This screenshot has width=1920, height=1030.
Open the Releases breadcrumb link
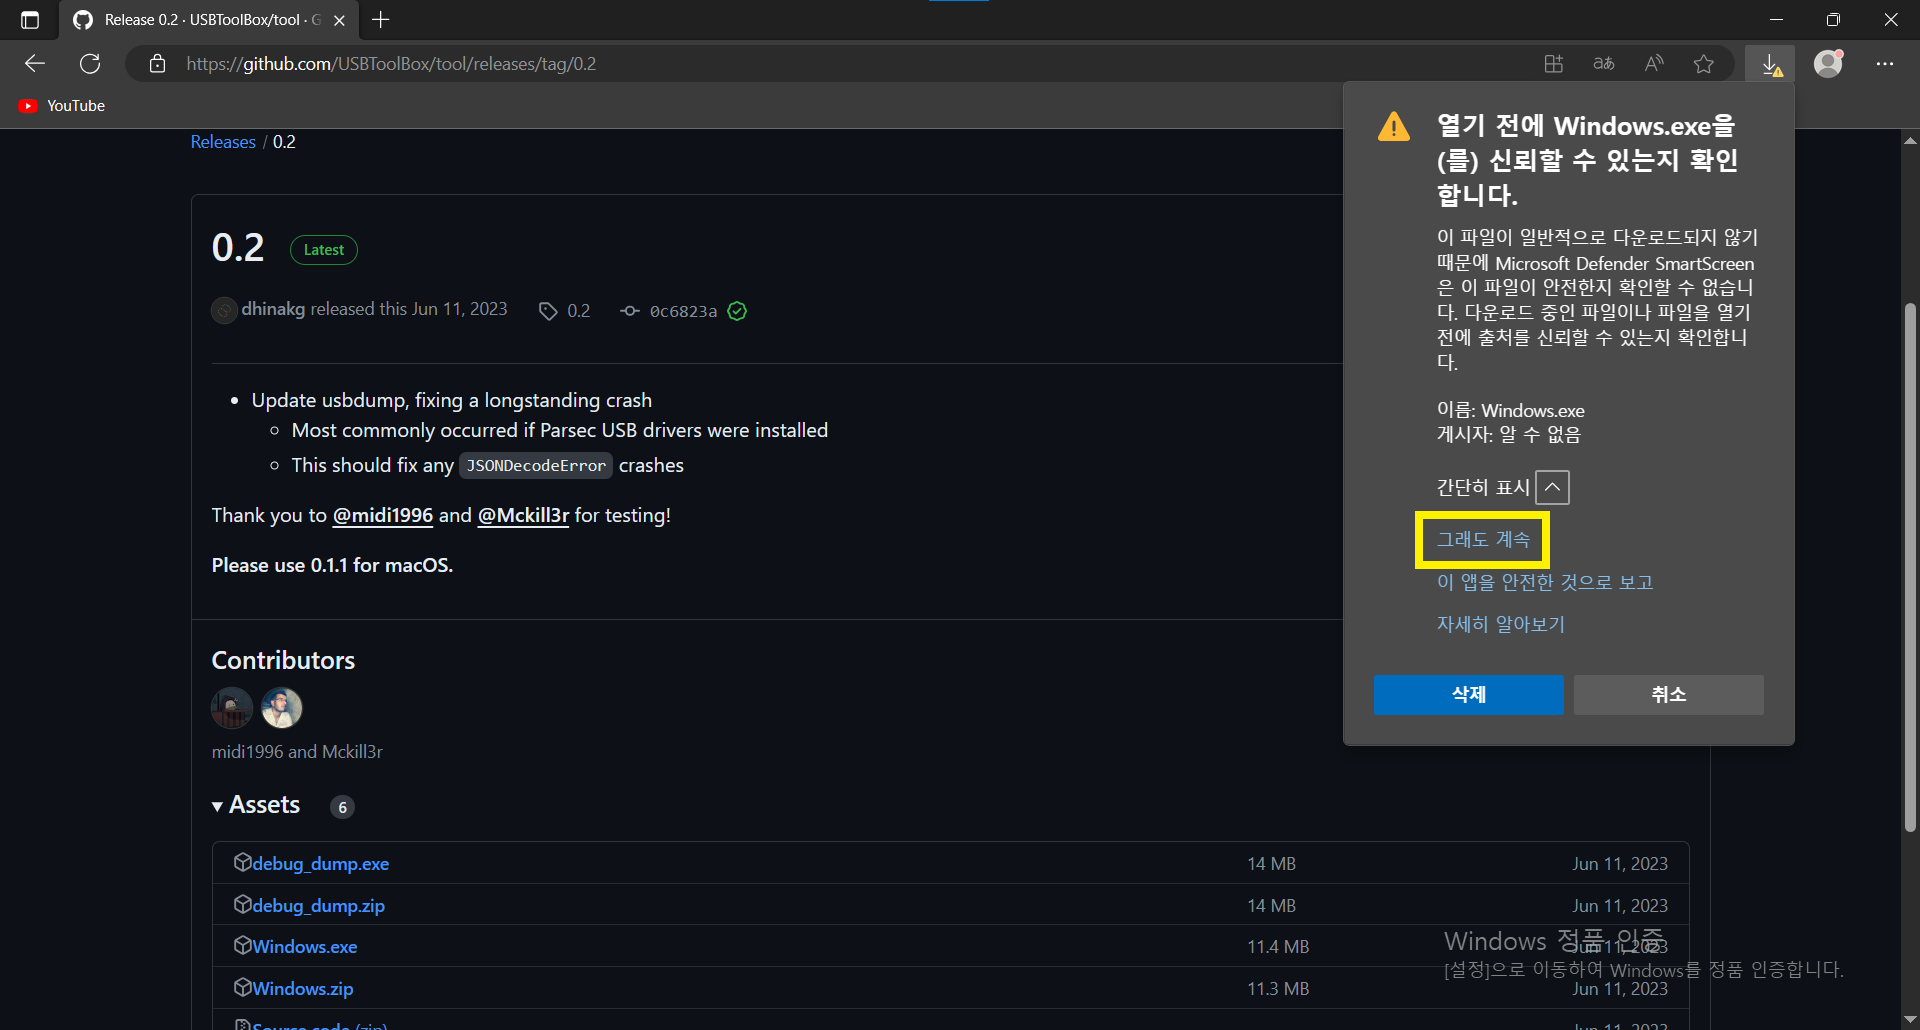[x=223, y=142]
